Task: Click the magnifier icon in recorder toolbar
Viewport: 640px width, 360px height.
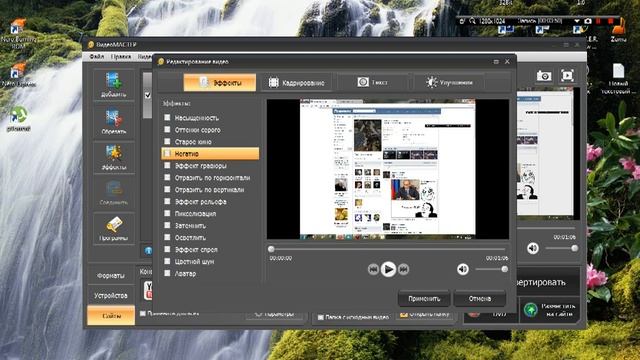Action: (x=472, y=21)
